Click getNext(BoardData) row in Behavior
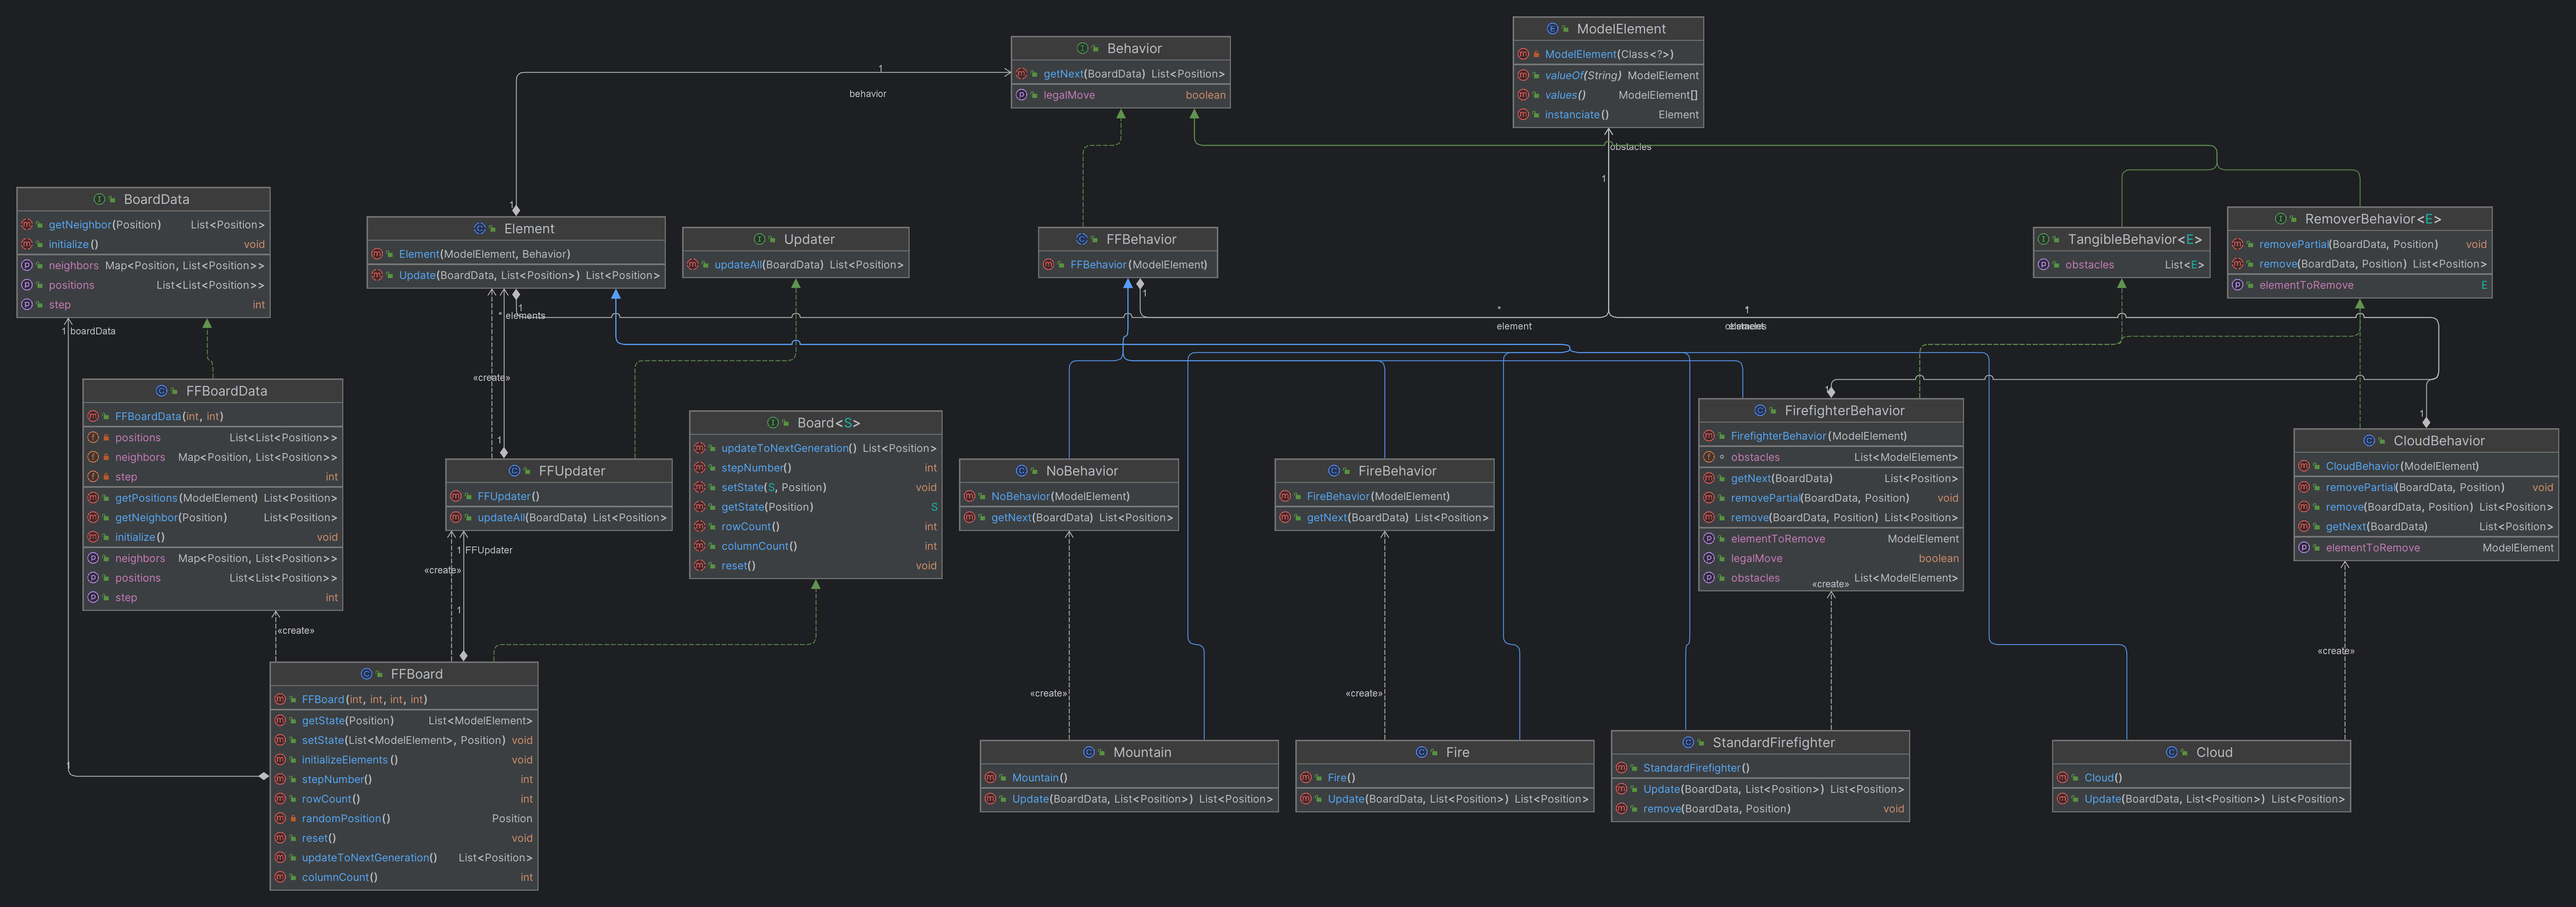This screenshot has width=2576, height=907. 1120,74
